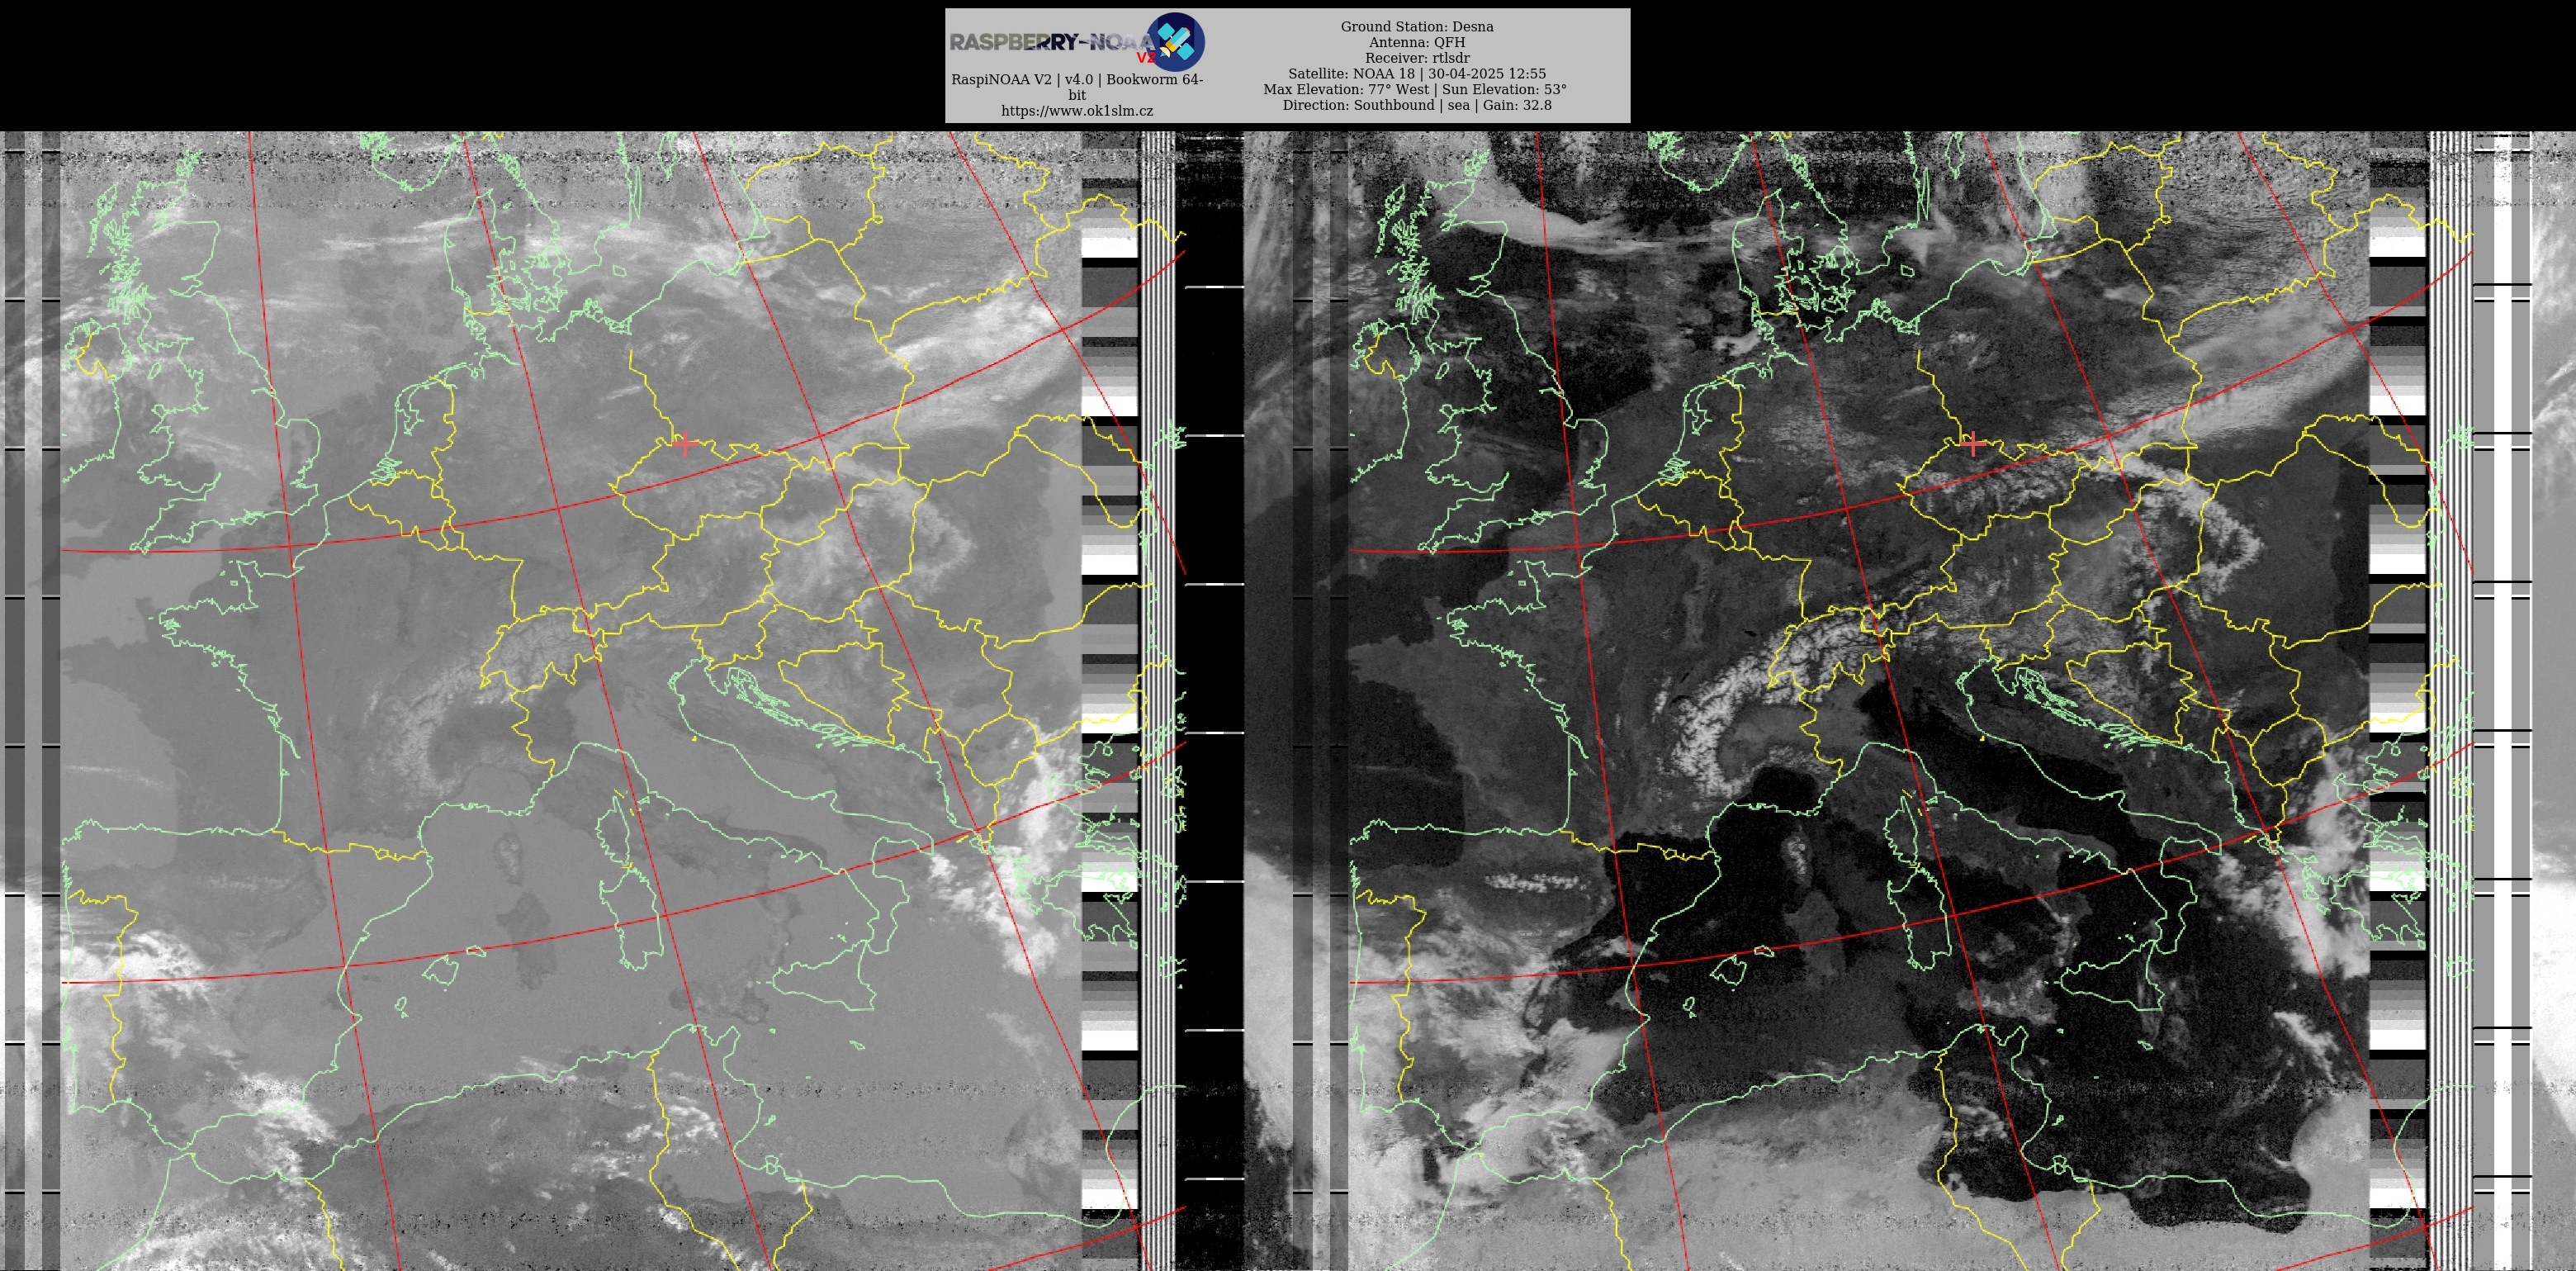
Task: Click the satellite icon in the logo
Action: pos(1175,42)
